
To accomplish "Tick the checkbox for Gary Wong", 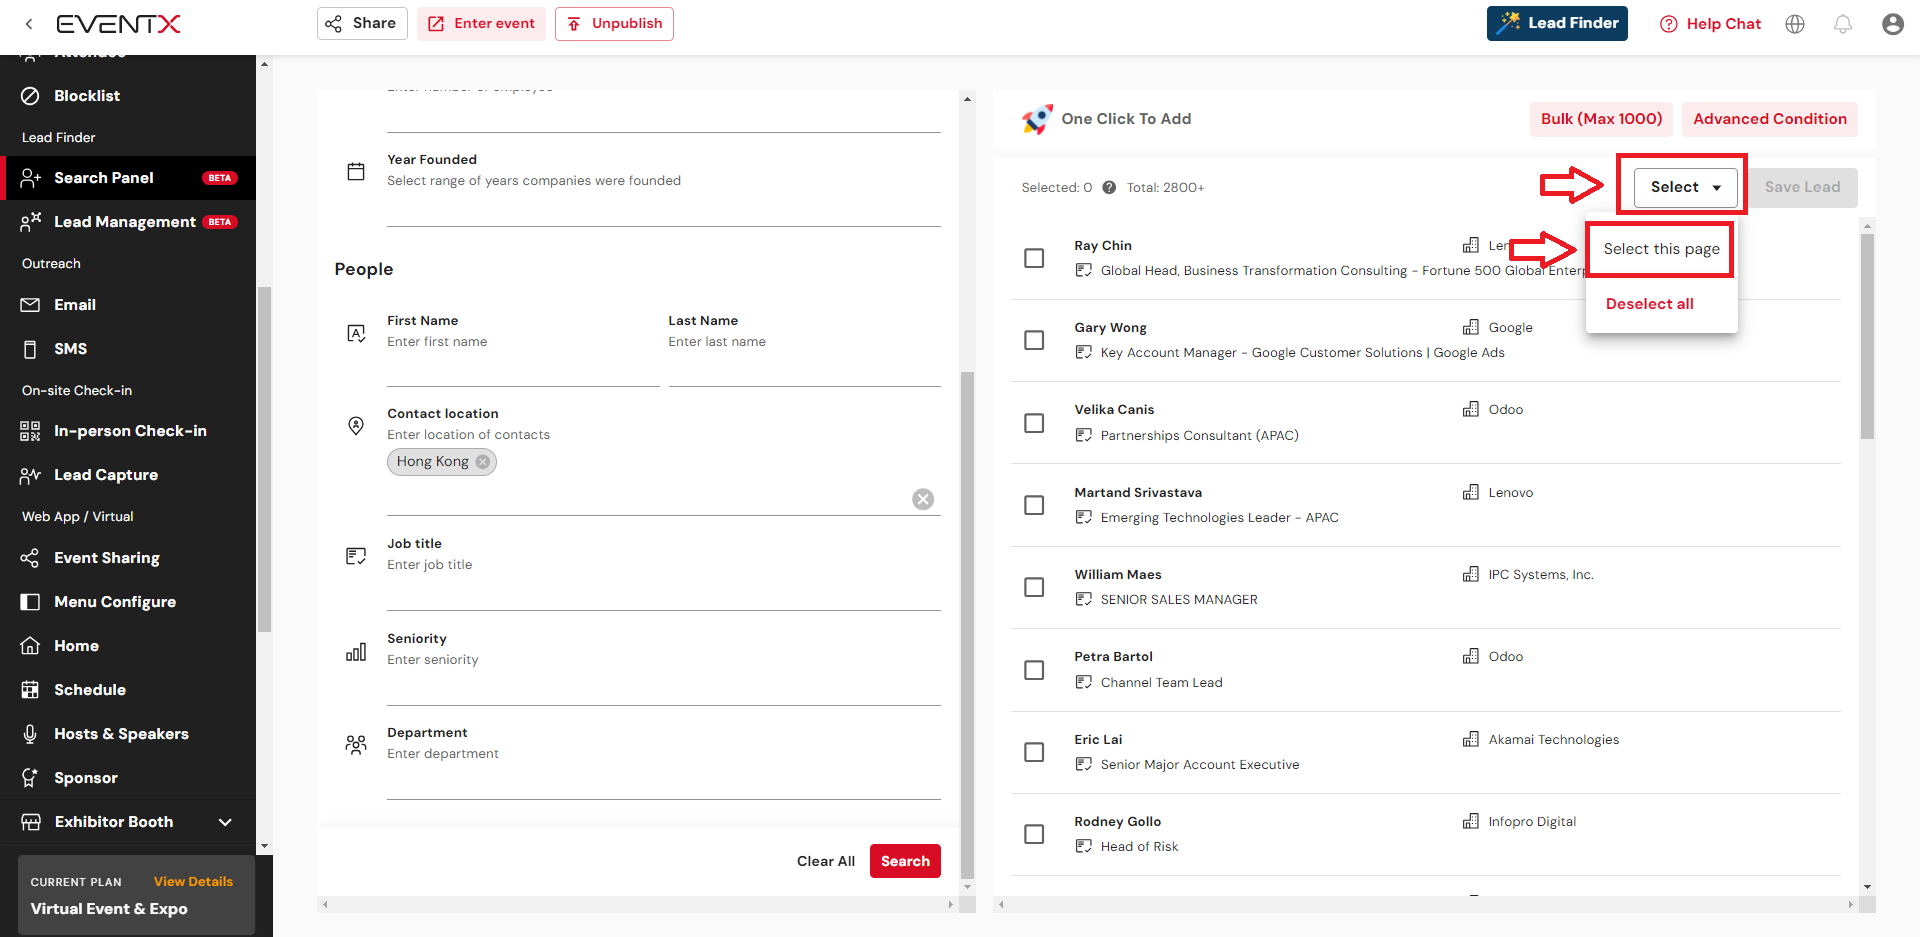I will click(x=1034, y=340).
